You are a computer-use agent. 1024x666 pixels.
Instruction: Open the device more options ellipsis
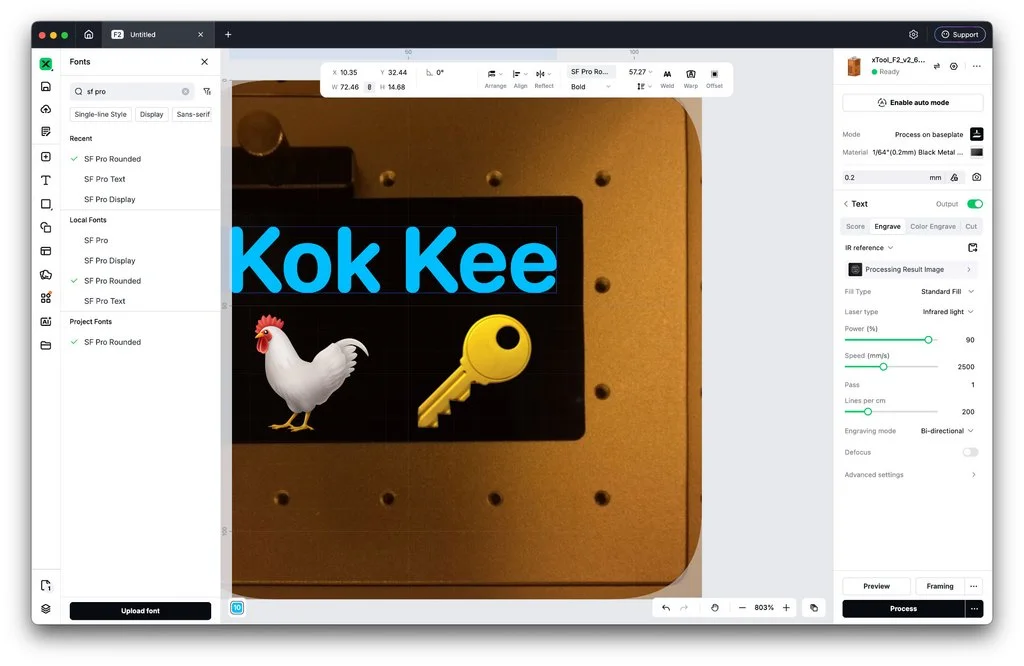976,66
